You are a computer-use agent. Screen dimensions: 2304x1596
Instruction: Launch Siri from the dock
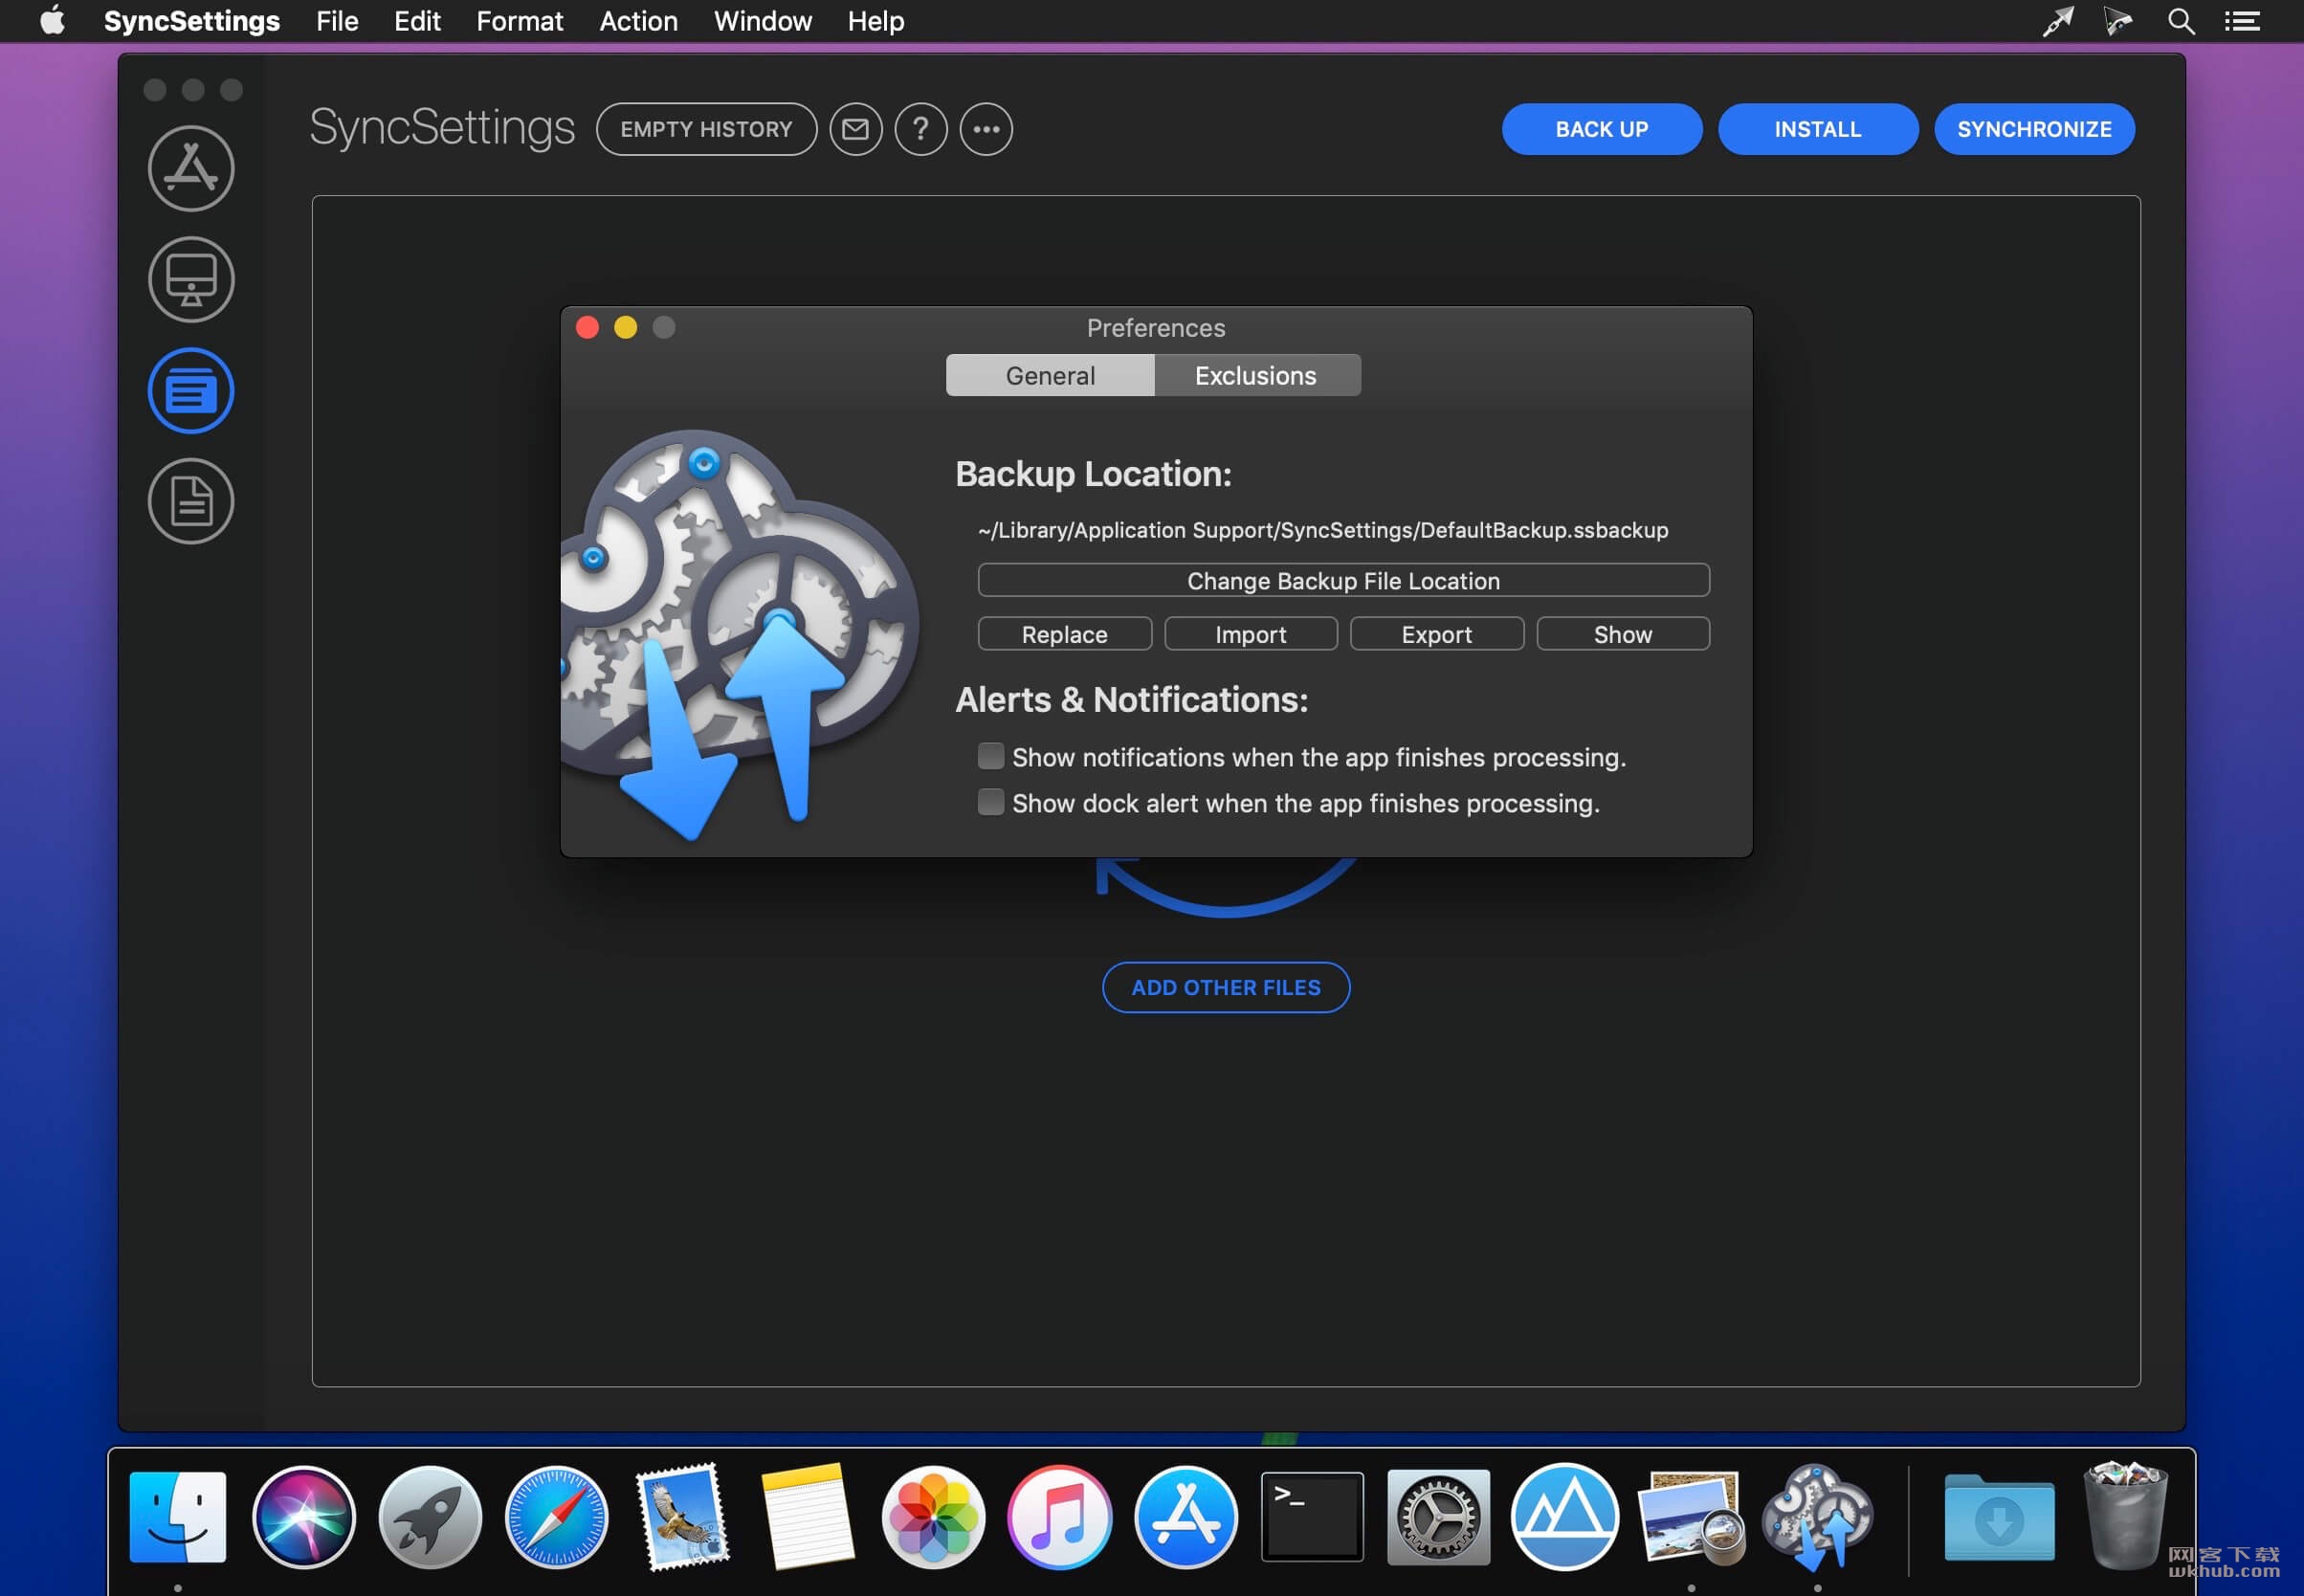[x=304, y=1516]
